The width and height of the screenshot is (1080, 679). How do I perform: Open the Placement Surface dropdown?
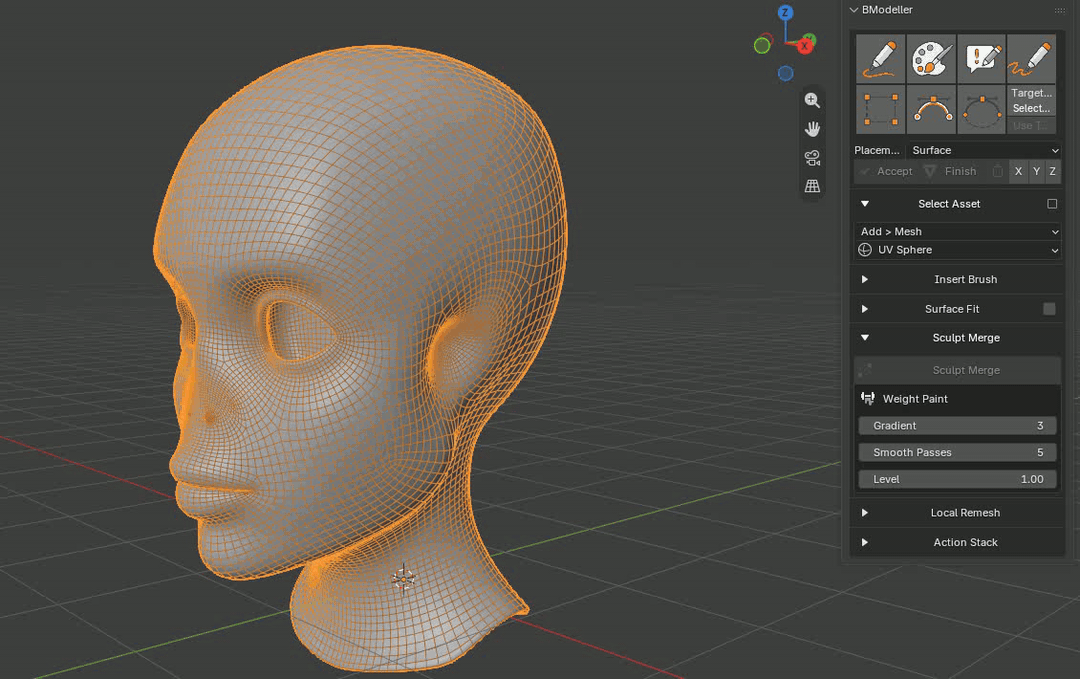click(984, 150)
